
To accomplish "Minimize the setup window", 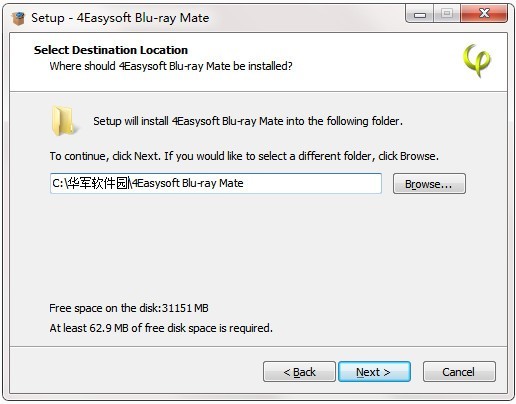I will click(x=420, y=14).
